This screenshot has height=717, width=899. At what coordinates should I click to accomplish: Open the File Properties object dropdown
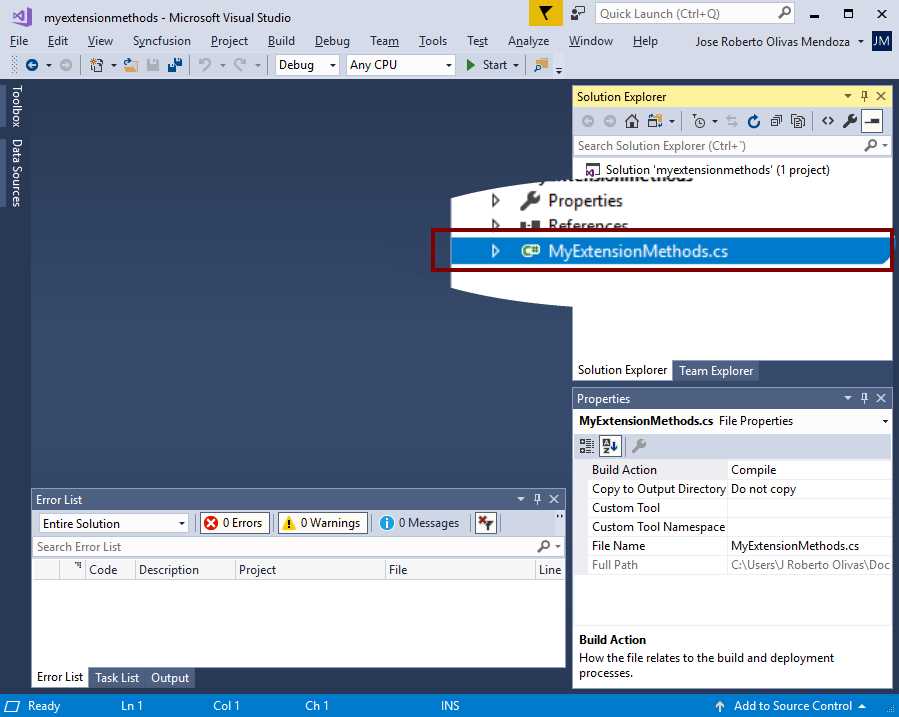pyautogui.click(x=885, y=421)
